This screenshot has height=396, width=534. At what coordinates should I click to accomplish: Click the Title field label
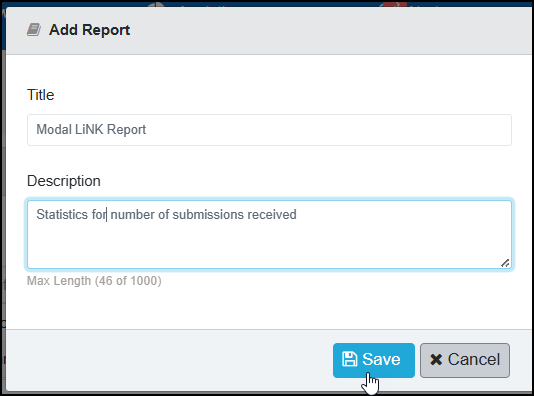pos(41,95)
